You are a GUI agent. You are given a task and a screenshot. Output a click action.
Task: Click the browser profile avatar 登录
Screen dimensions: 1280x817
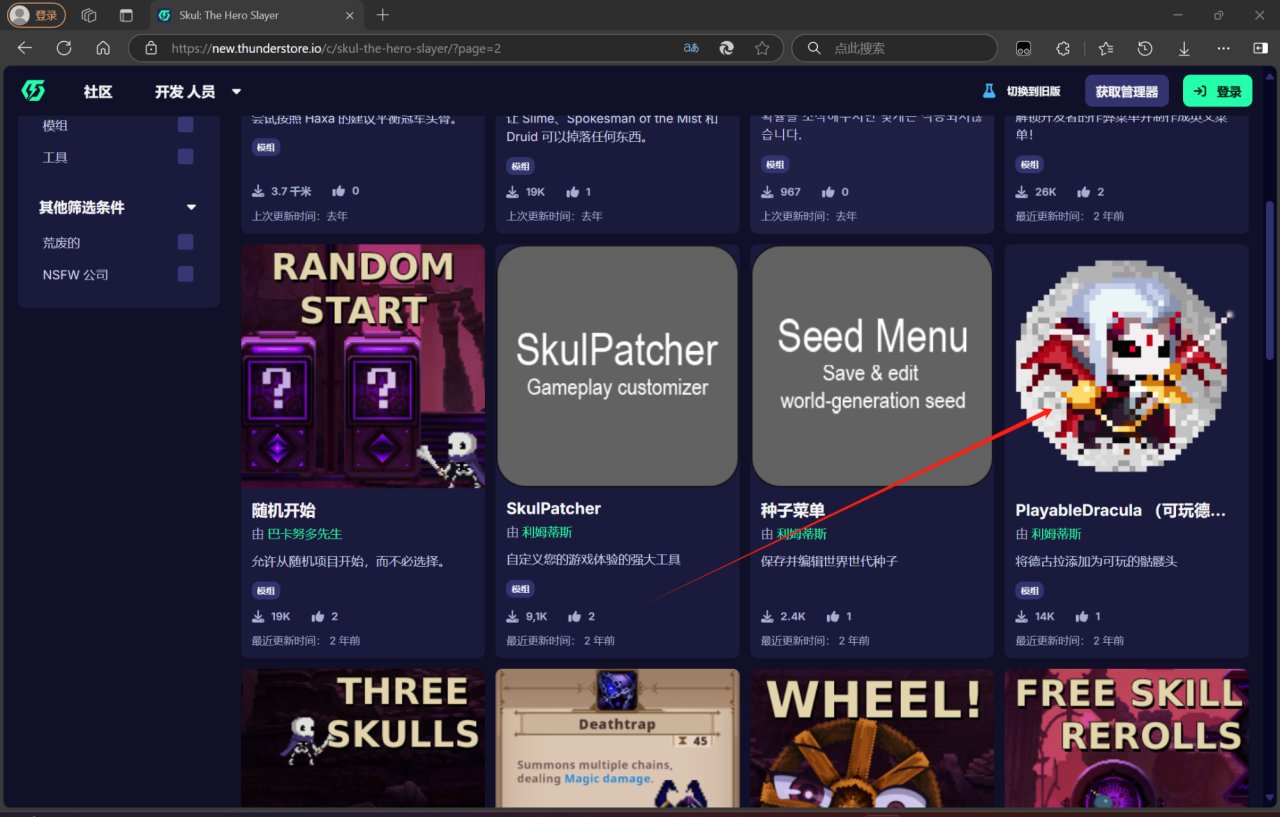pos(37,15)
